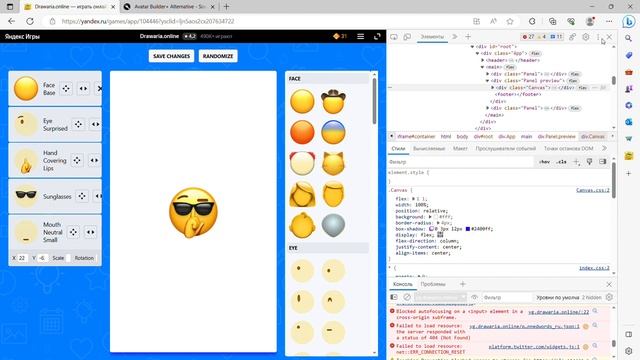The image size is (640, 360).
Task: Flip the Hand Covering Lips layer horizontally
Action: click(x=94, y=160)
